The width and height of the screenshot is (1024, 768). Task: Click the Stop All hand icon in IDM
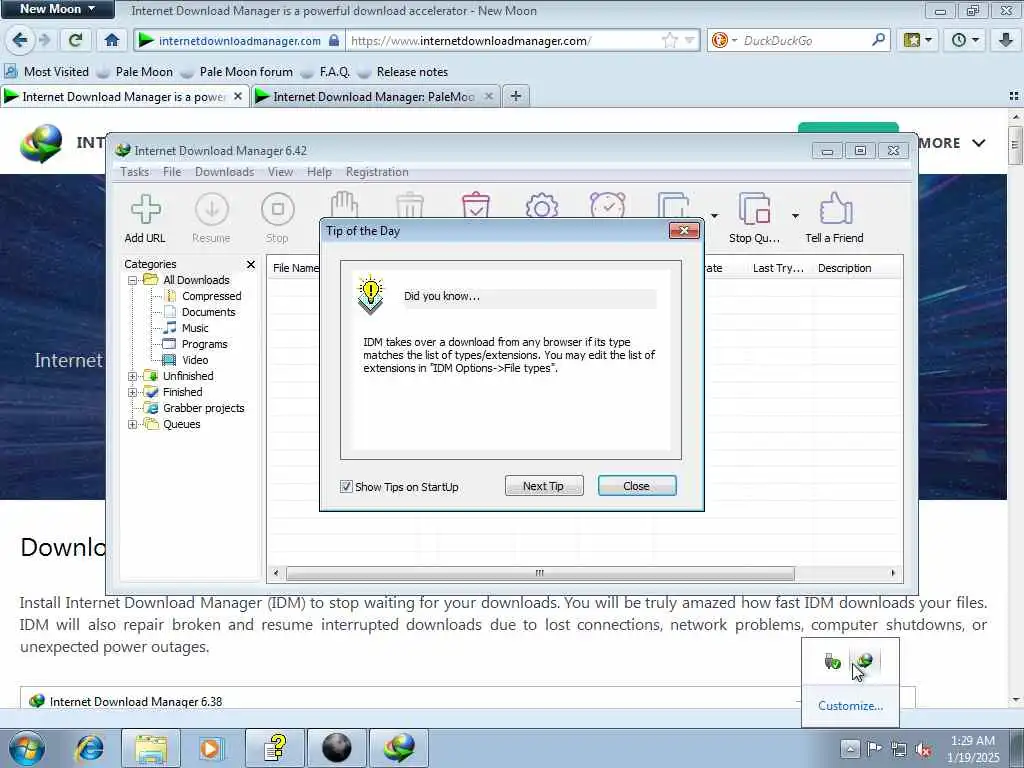pyautogui.click(x=344, y=205)
